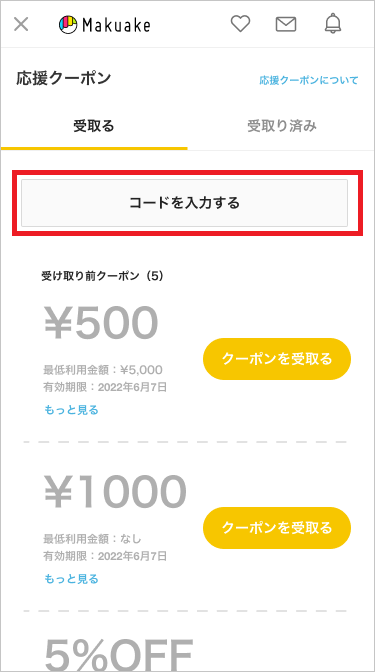The width and height of the screenshot is (375, 672).
Task: Click the Makuake colorful logo icon
Action: 68,25
